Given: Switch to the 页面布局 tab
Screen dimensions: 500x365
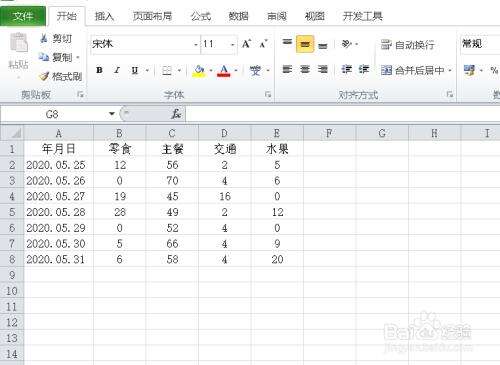Looking at the screenshot, I should (x=152, y=16).
